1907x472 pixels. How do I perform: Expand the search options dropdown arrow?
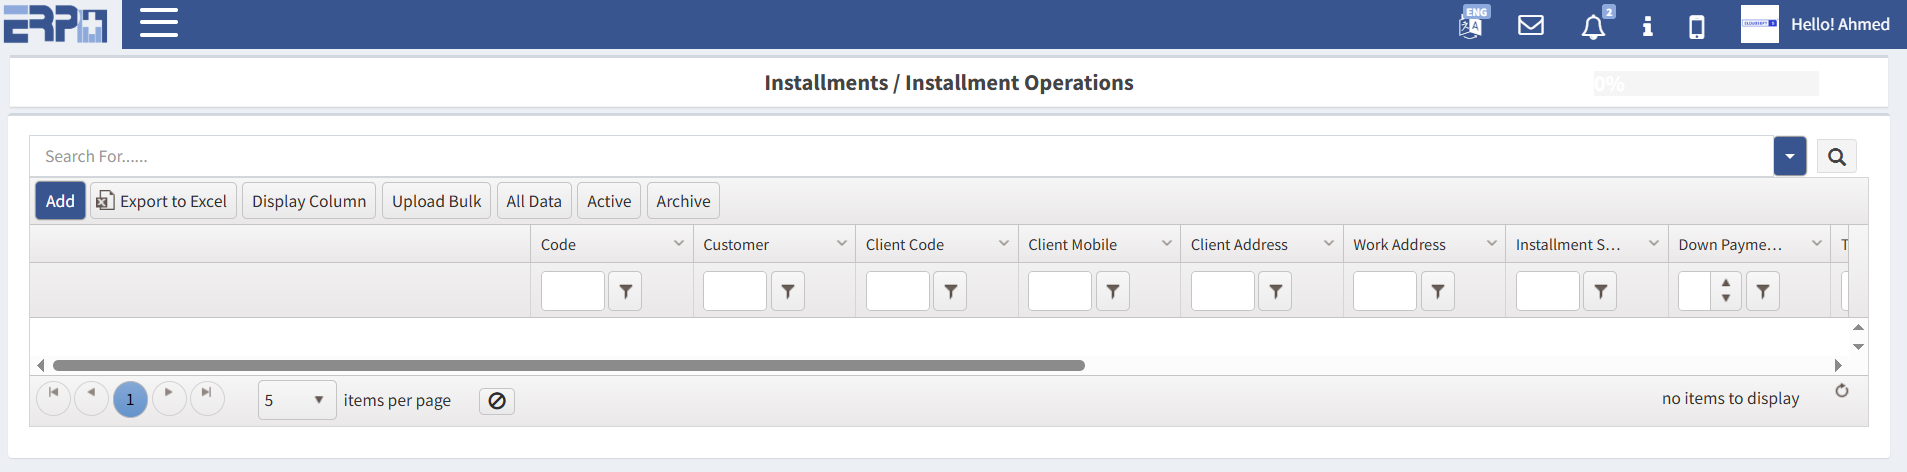(x=1789, y=157)
